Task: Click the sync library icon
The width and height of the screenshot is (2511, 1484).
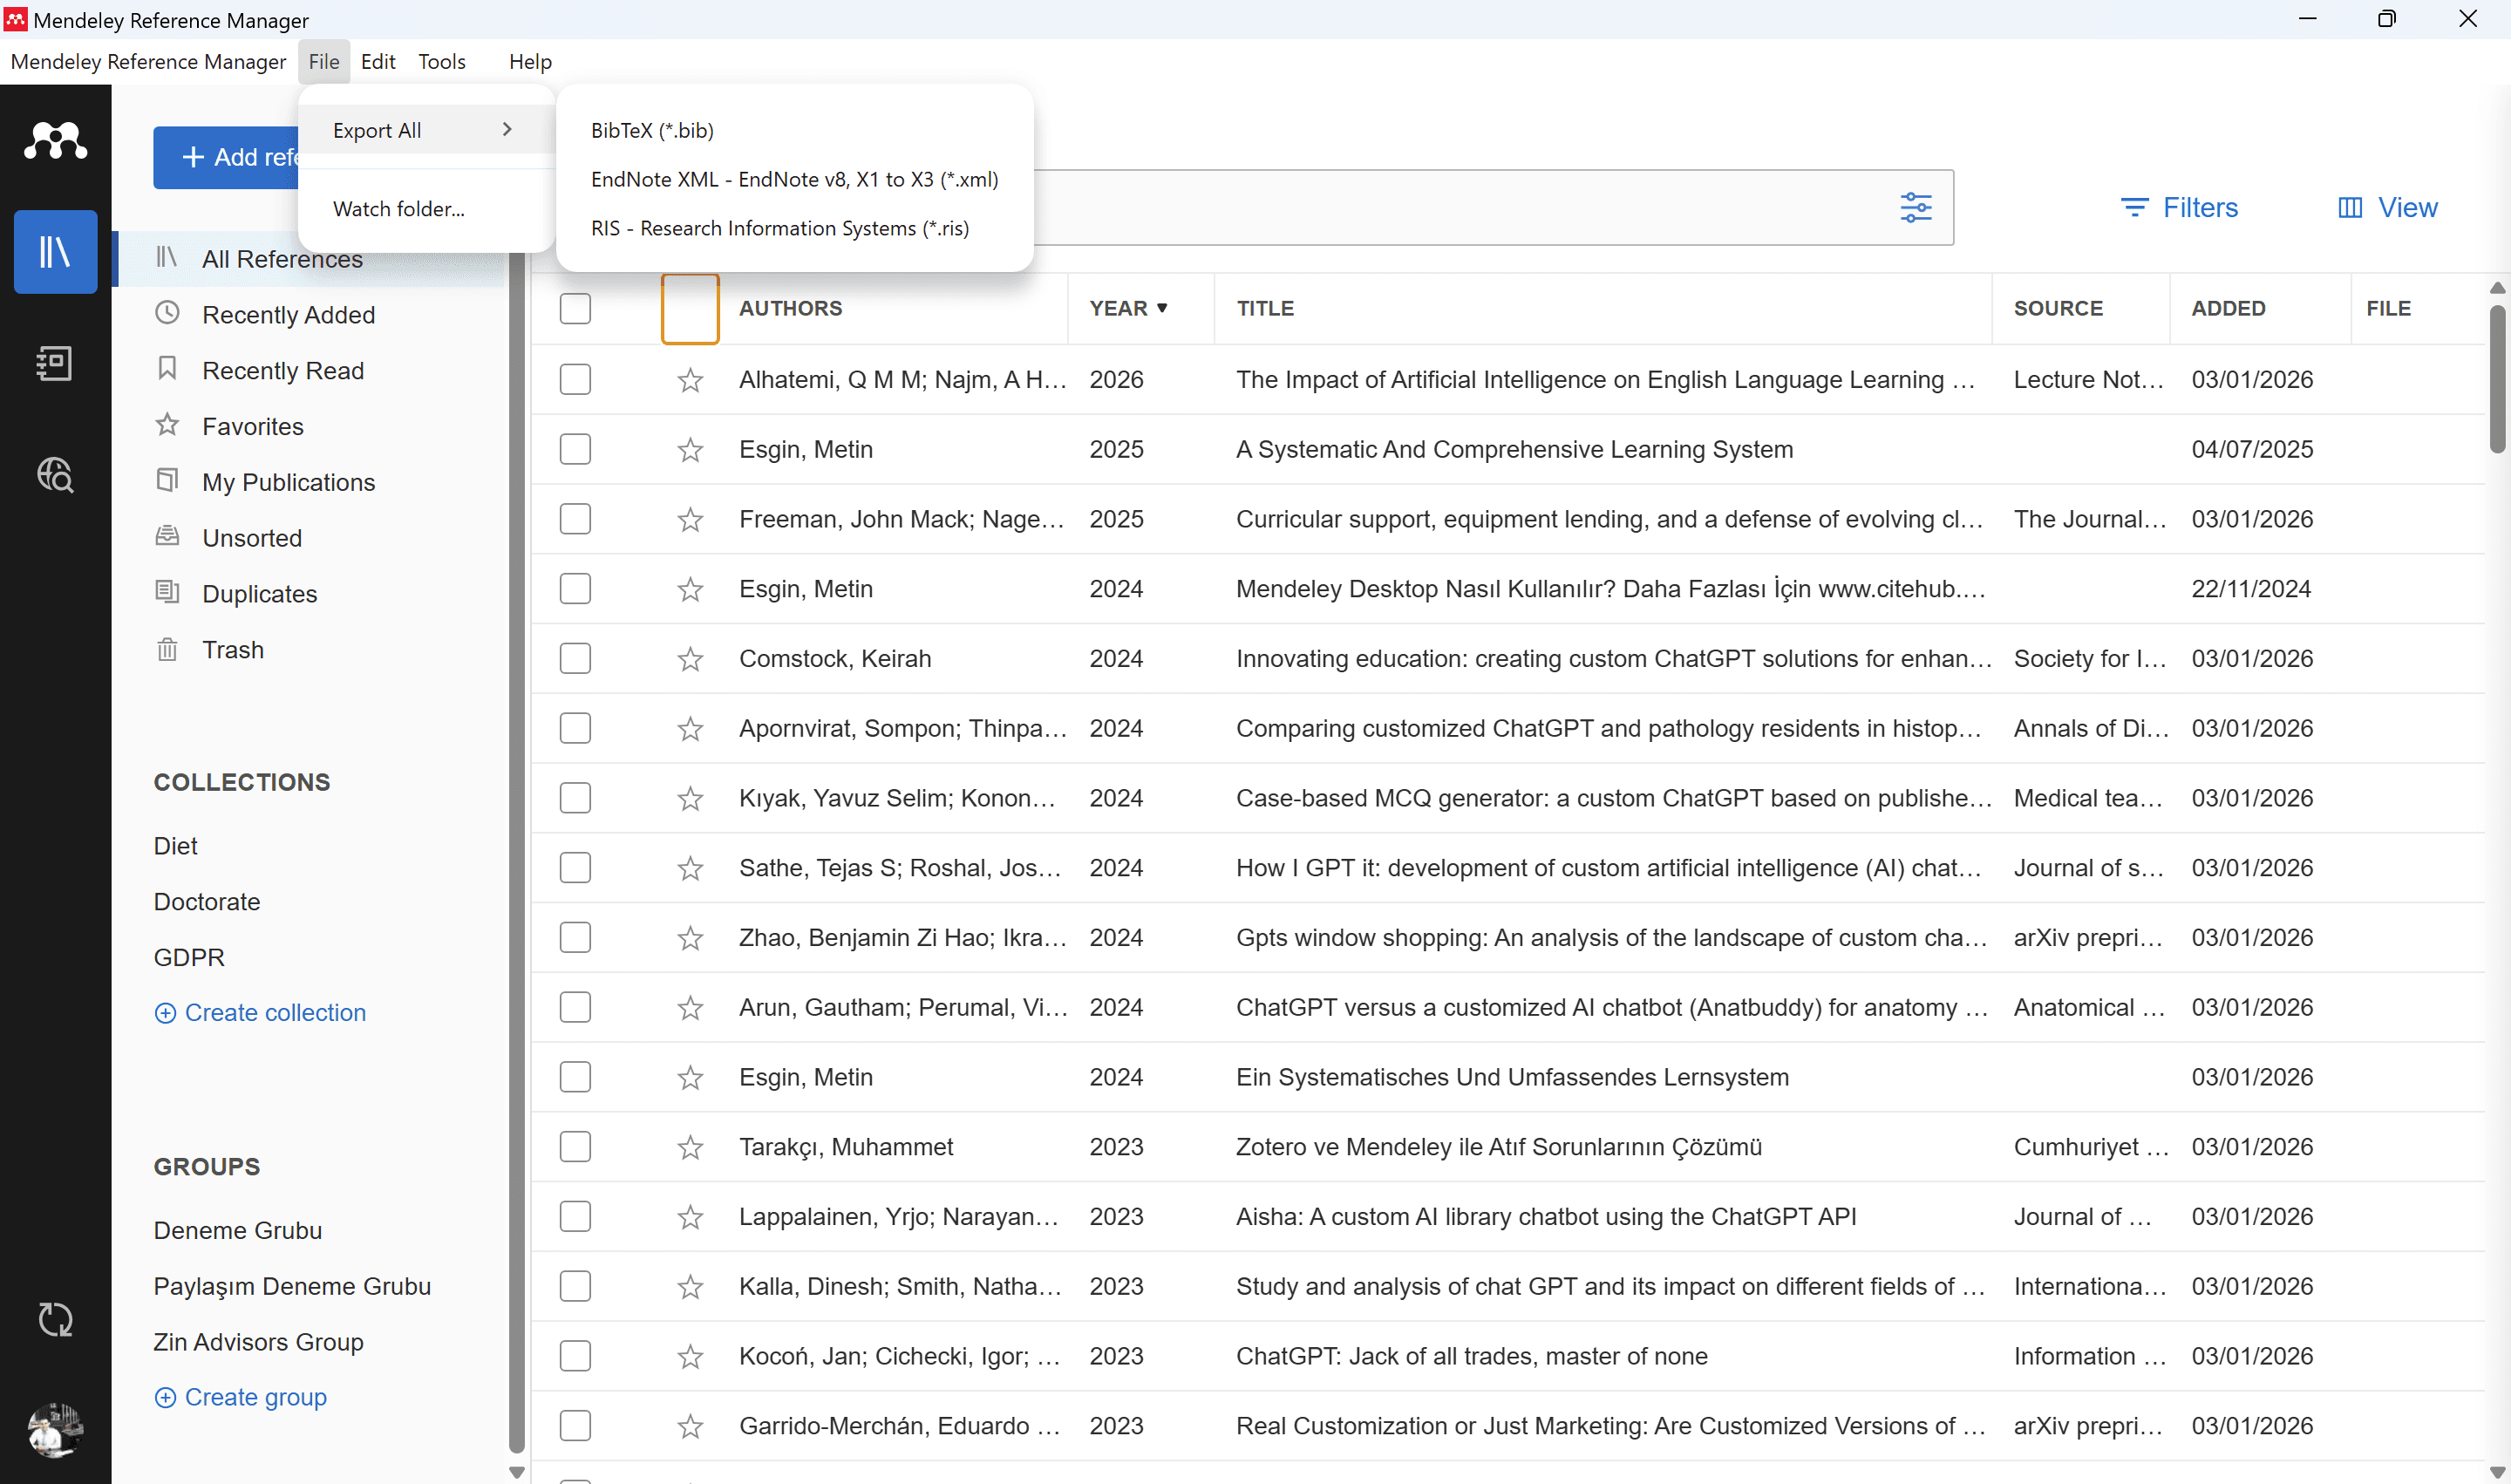Action: 55,1320
